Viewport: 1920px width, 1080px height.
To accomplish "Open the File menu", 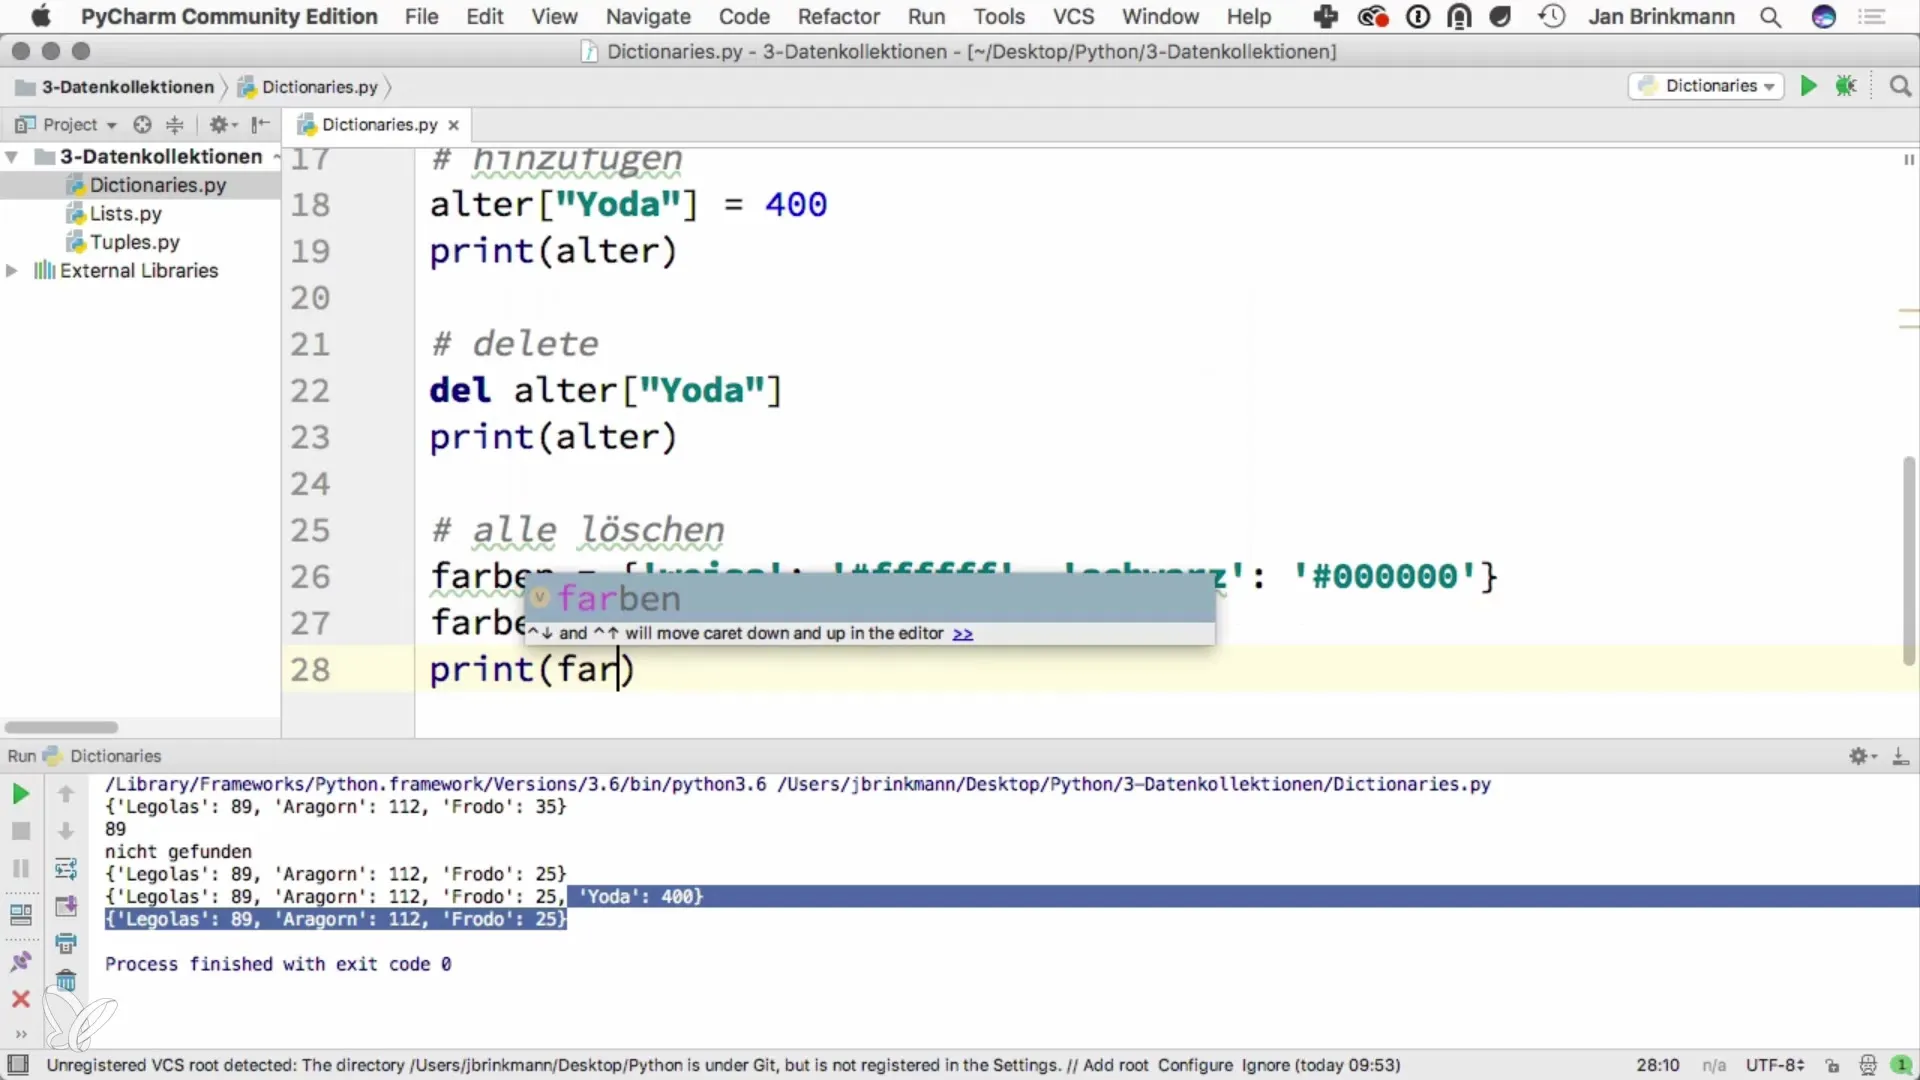I will 421,17.
